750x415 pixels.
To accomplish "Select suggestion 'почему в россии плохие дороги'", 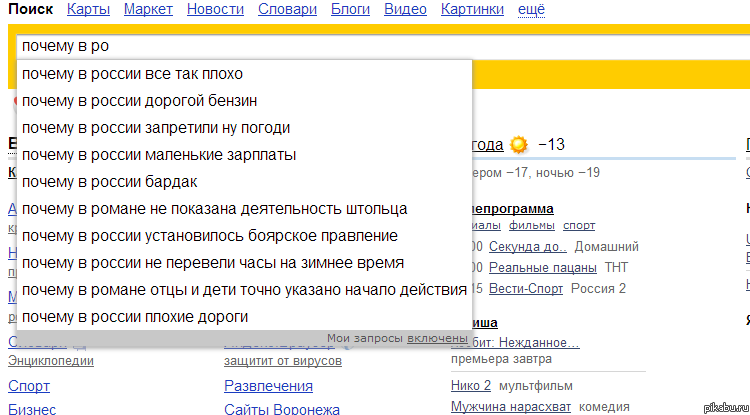I will tap(135, 317).
